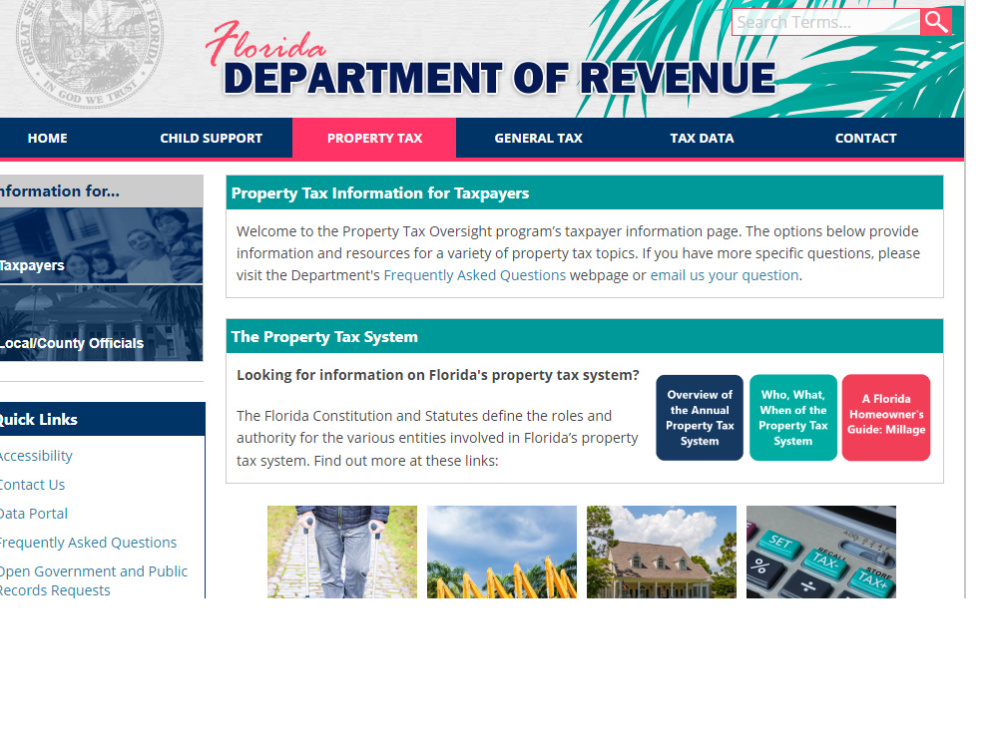Click the Information for... sidebar heading
The width and height of the screenshot is (1000, 750).
tap(59, 191)
